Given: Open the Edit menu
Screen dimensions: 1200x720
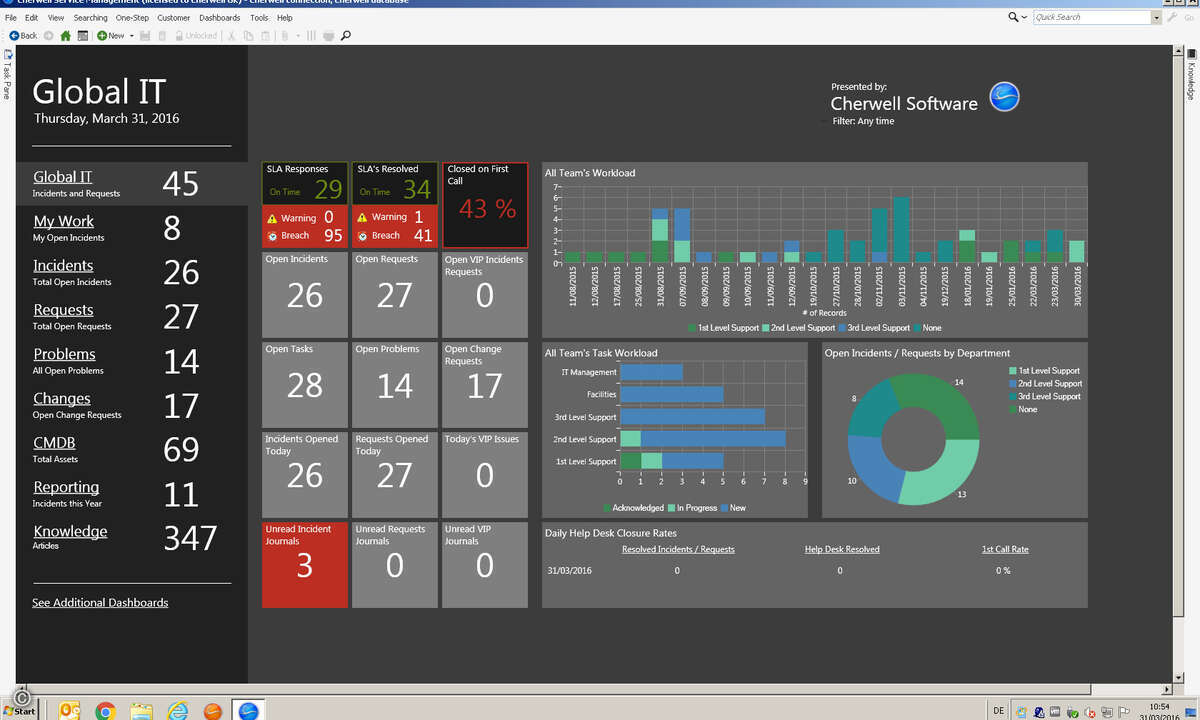Looking at the screenshot, I should (x=32, y=18).
